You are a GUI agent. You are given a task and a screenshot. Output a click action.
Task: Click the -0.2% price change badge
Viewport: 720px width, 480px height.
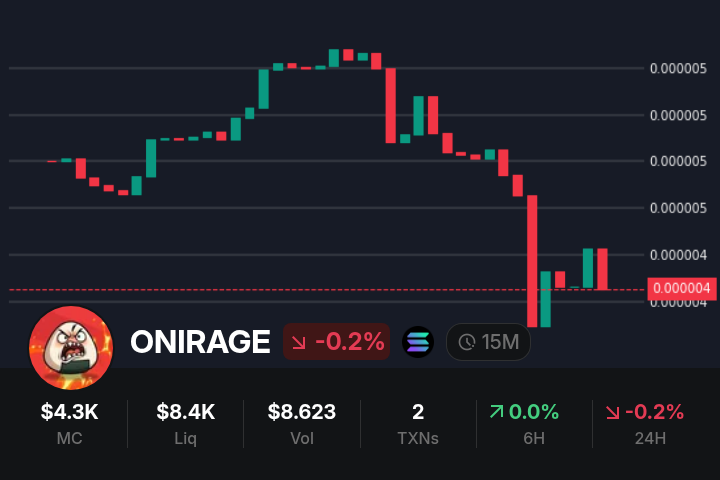(336, 342)
